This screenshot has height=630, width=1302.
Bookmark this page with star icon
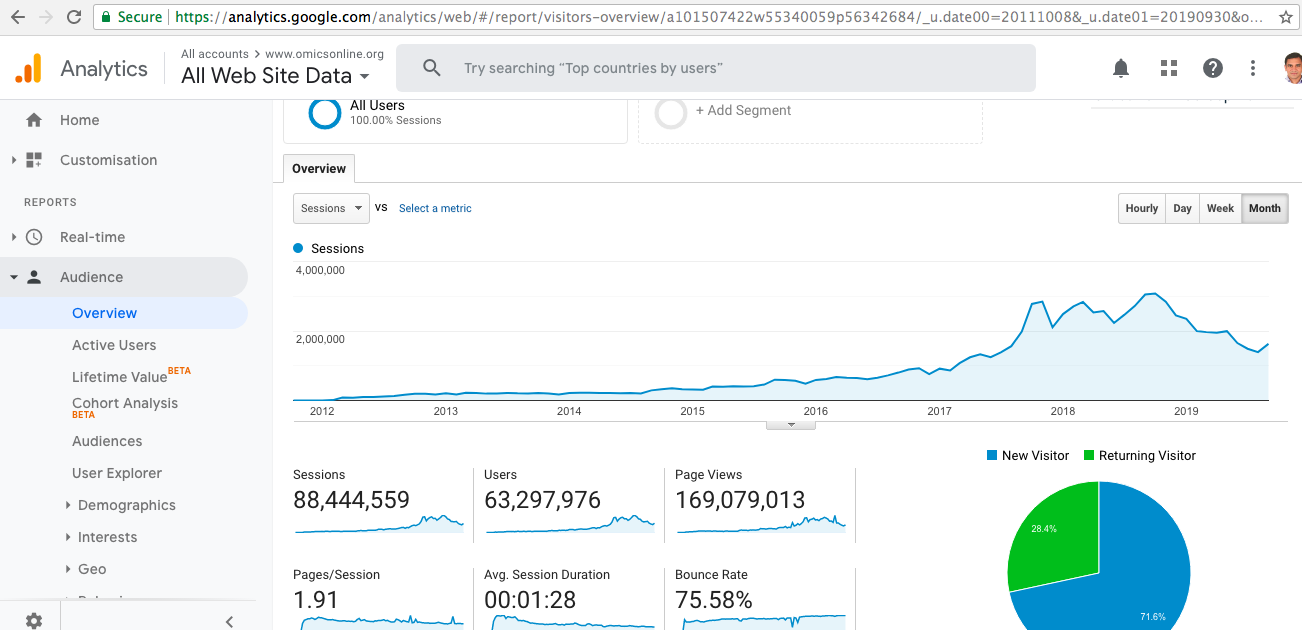pyautogui.click(x=1286, y=17)
